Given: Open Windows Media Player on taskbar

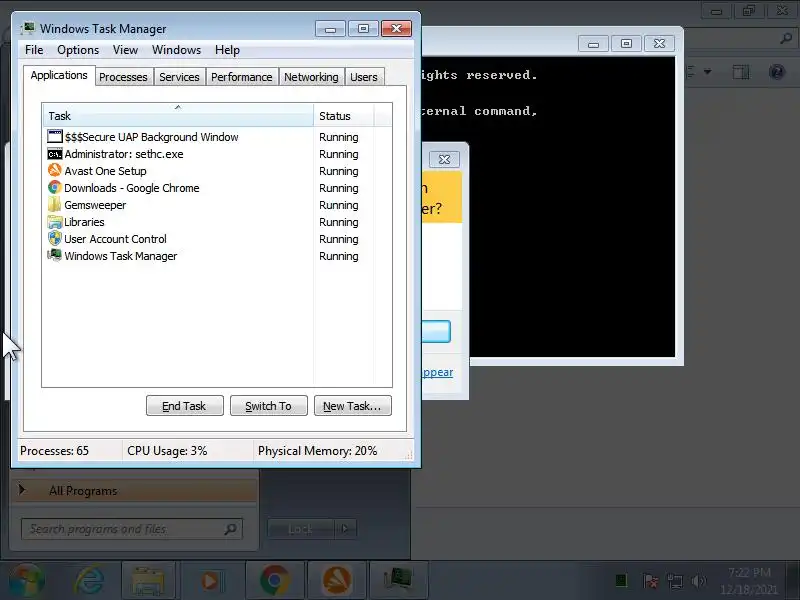Looking at the screenshot, I should [x=210, y=581].
